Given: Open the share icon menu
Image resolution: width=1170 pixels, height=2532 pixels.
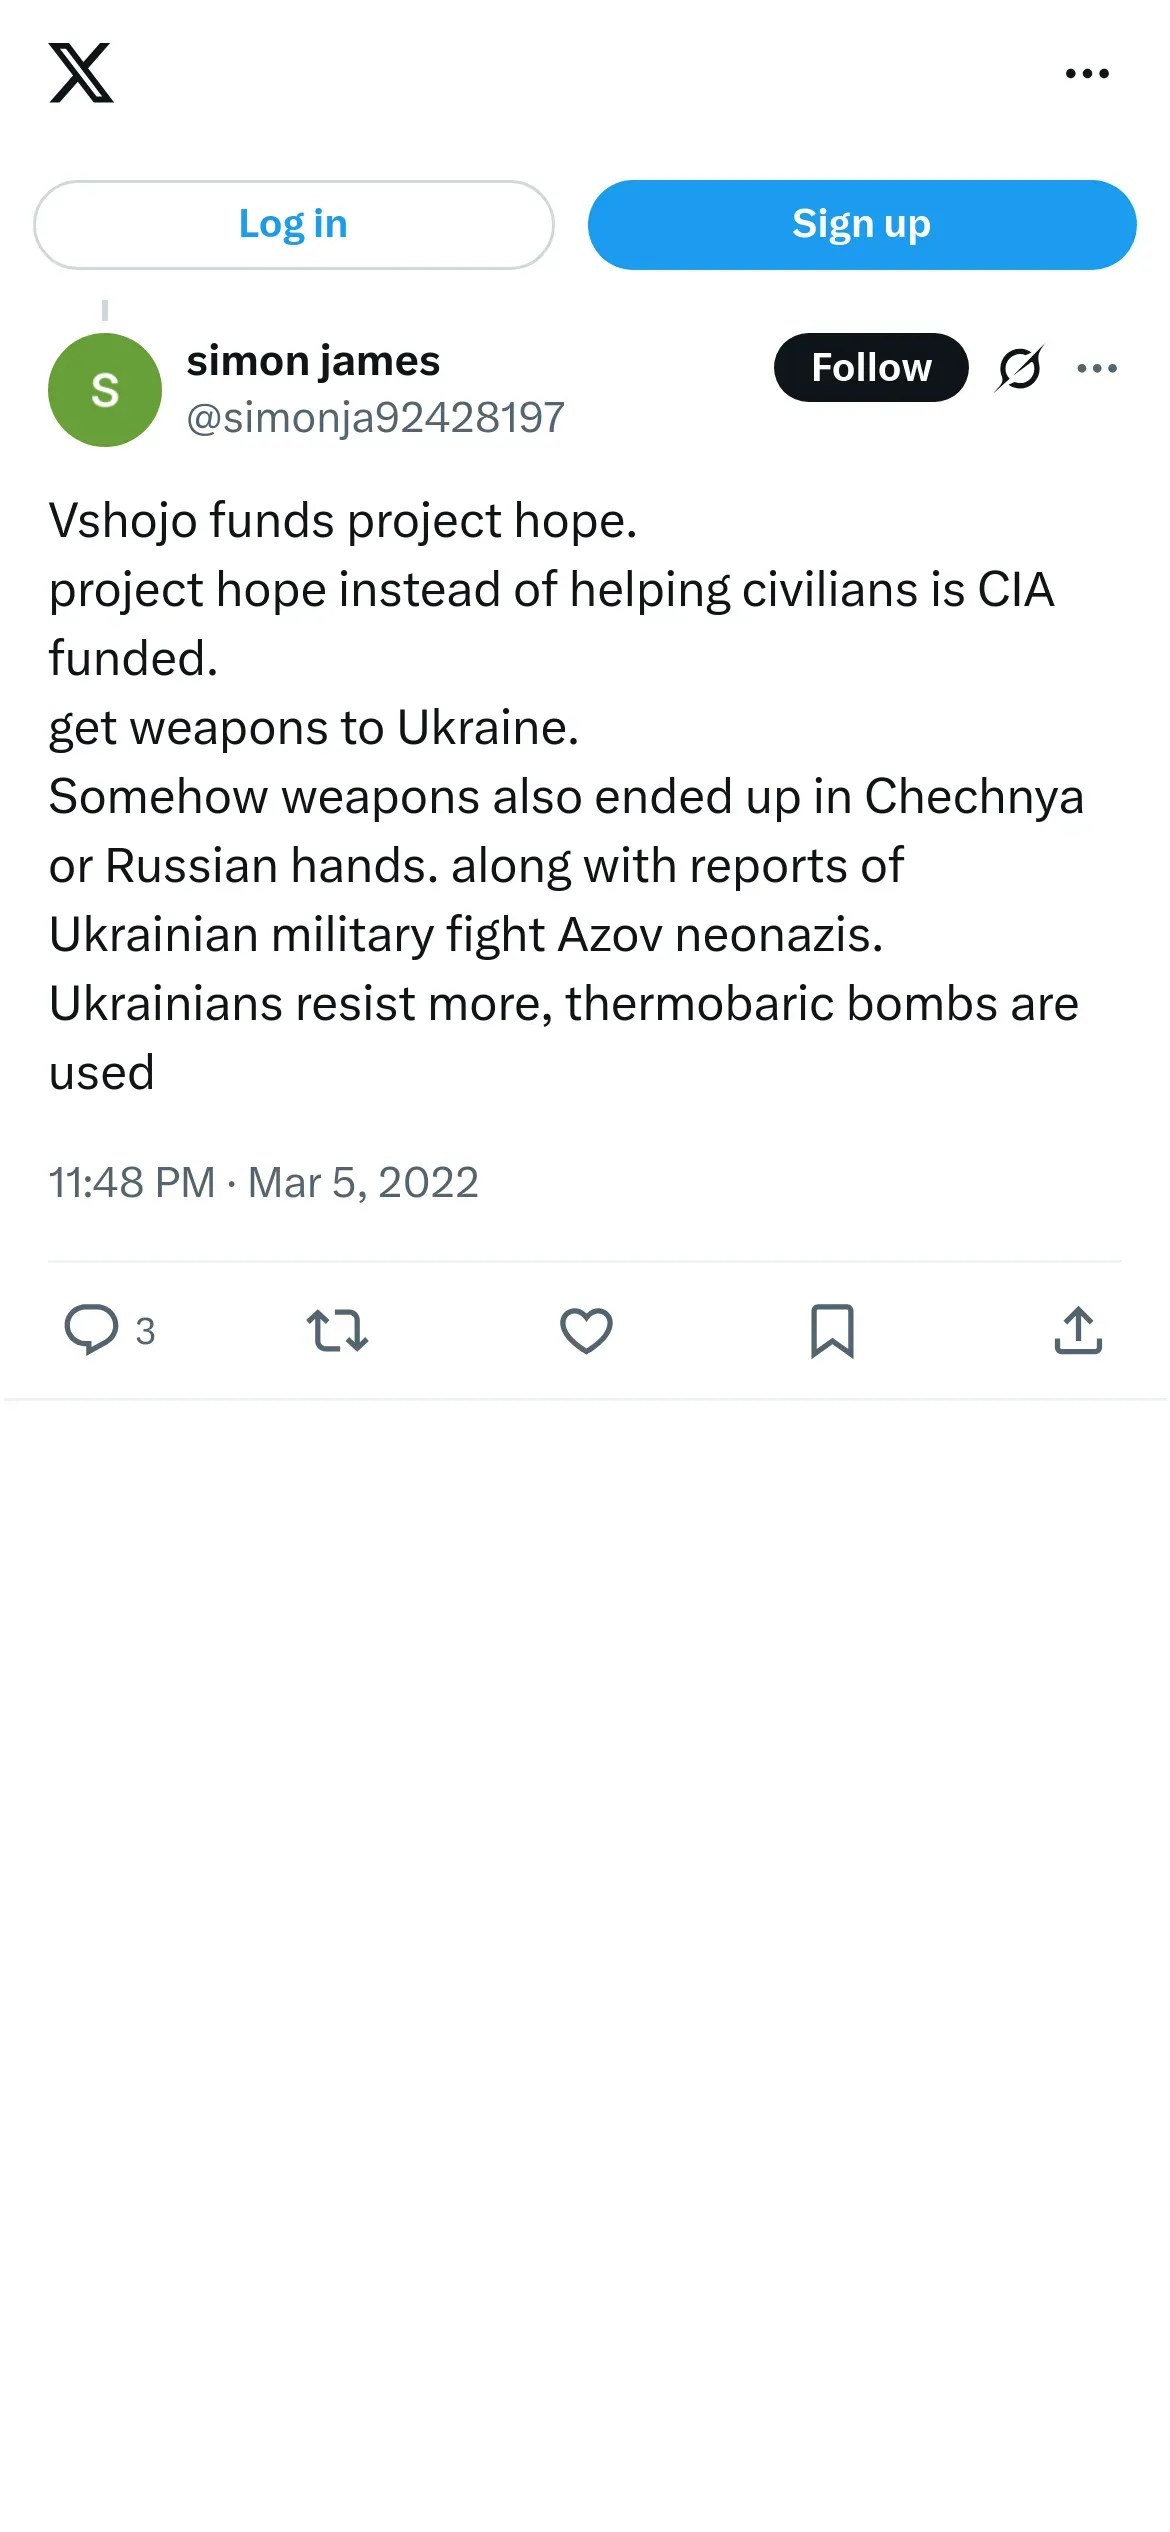Looking at the screenshot, I should pyautogui.click(x=1078, y=1330).
